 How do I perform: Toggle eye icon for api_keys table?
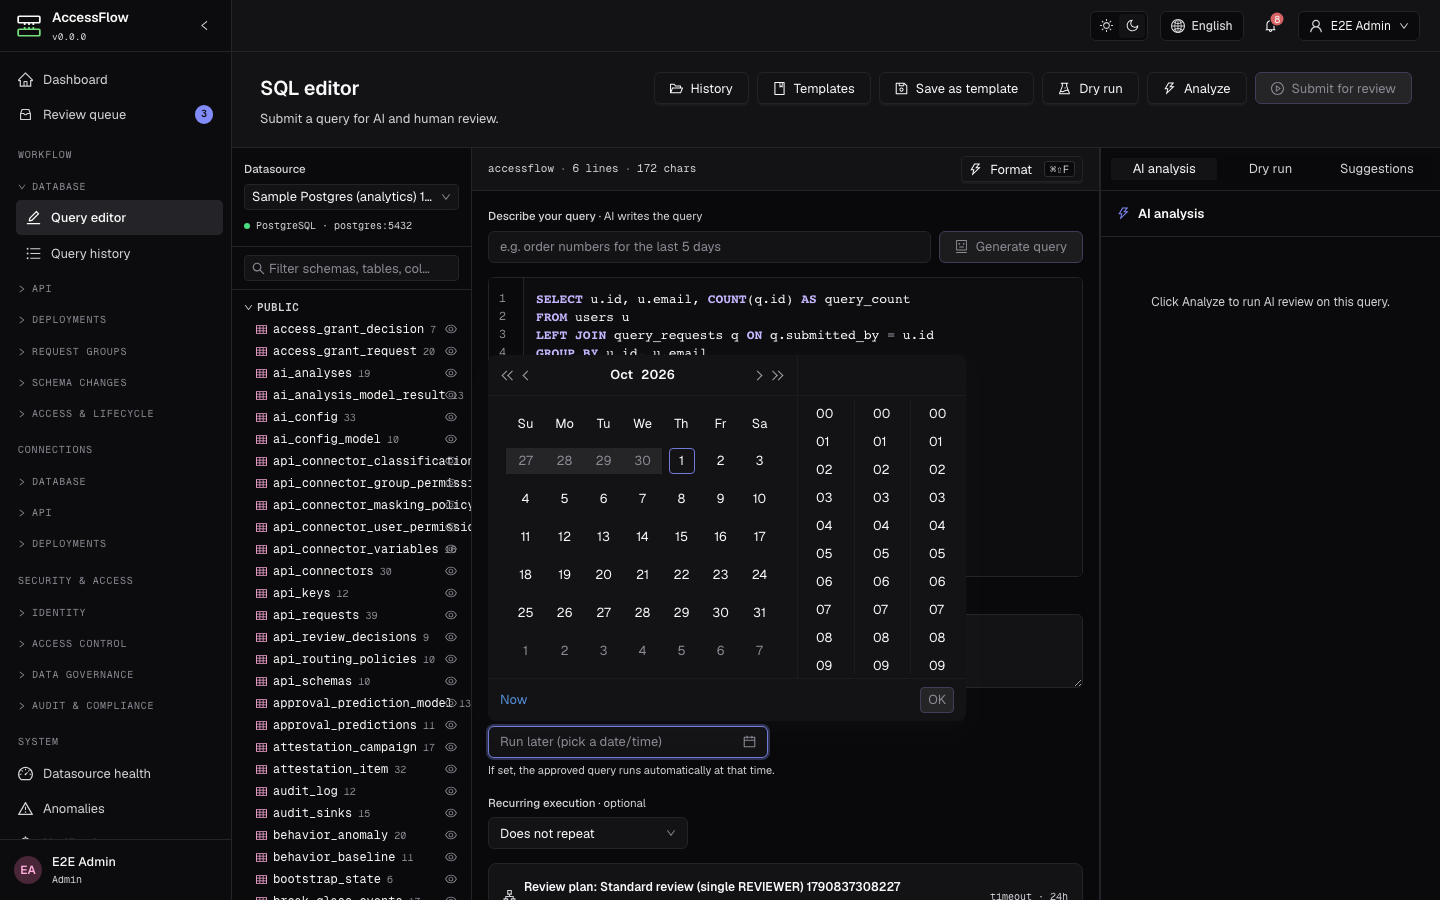tap(451, 593)
